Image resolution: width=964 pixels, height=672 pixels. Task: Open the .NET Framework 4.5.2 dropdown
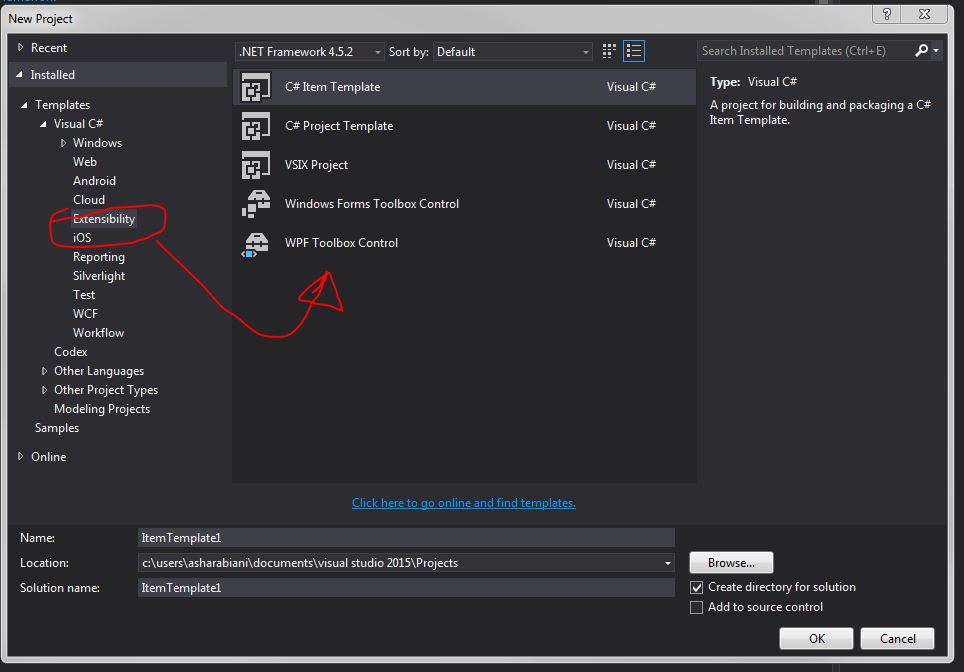tap(309, 52)
